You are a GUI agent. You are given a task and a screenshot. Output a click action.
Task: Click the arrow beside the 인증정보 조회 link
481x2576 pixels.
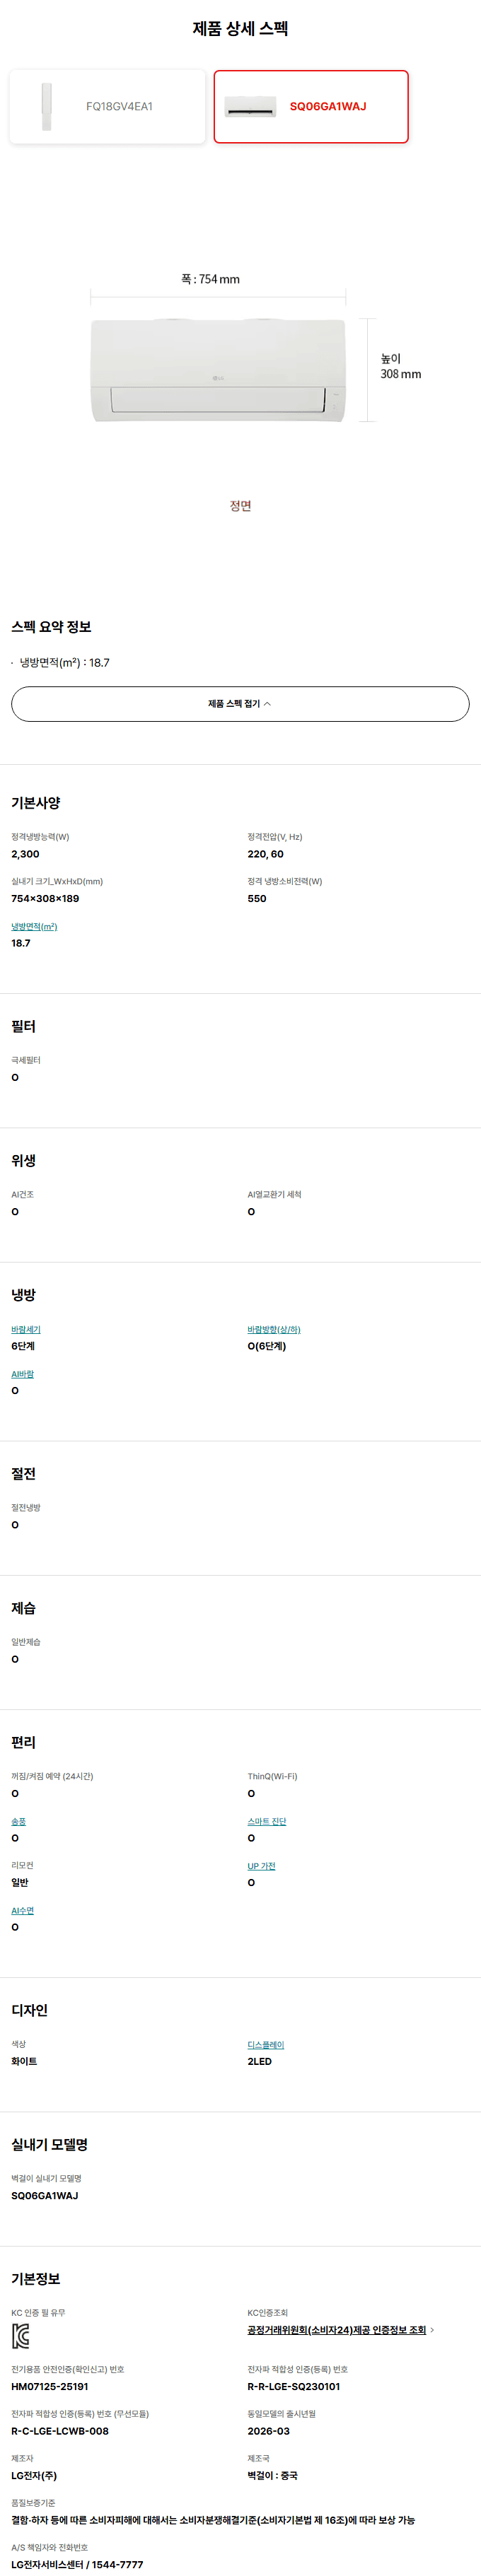(x=432, y=2330)
